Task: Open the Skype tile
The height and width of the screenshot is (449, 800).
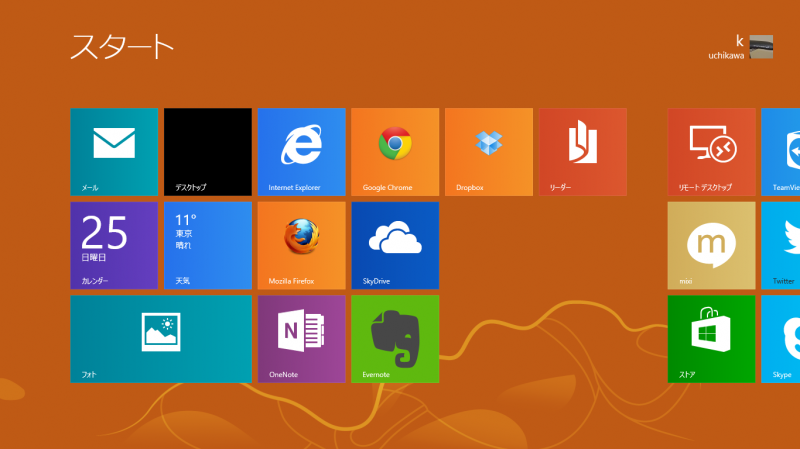Action: tap(781, 339)
